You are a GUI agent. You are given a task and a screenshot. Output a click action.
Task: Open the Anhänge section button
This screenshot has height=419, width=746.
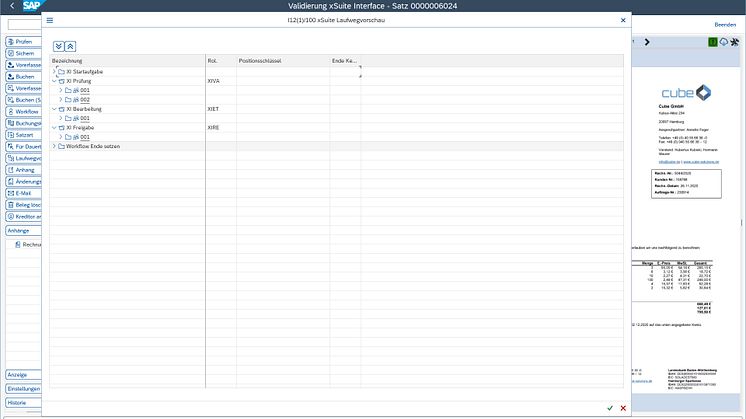click(x=23, y=231)
